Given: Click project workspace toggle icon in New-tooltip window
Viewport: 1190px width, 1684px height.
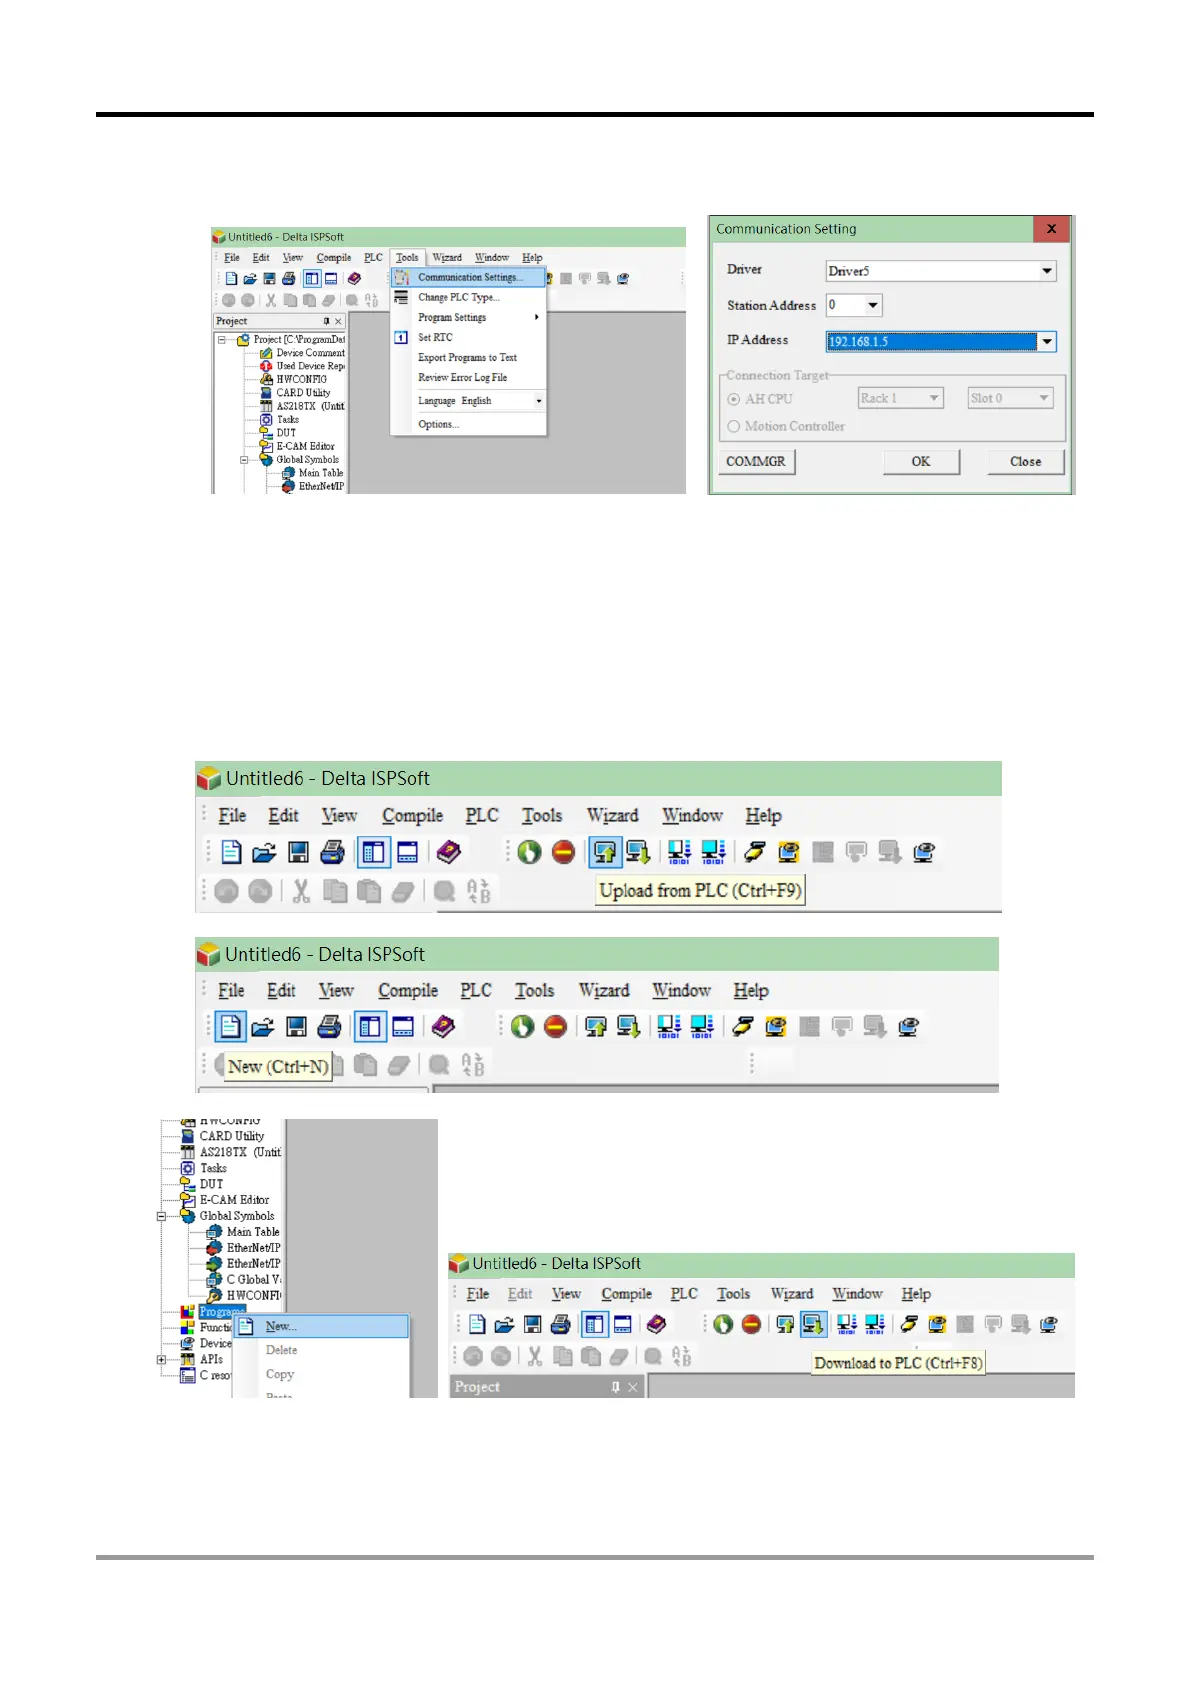Looking at the screenshot, I should [370, 1027].
